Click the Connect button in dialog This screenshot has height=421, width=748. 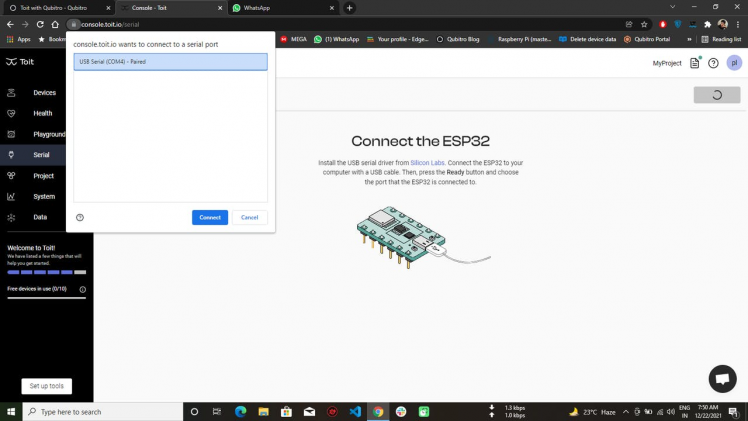pos(210,217)
